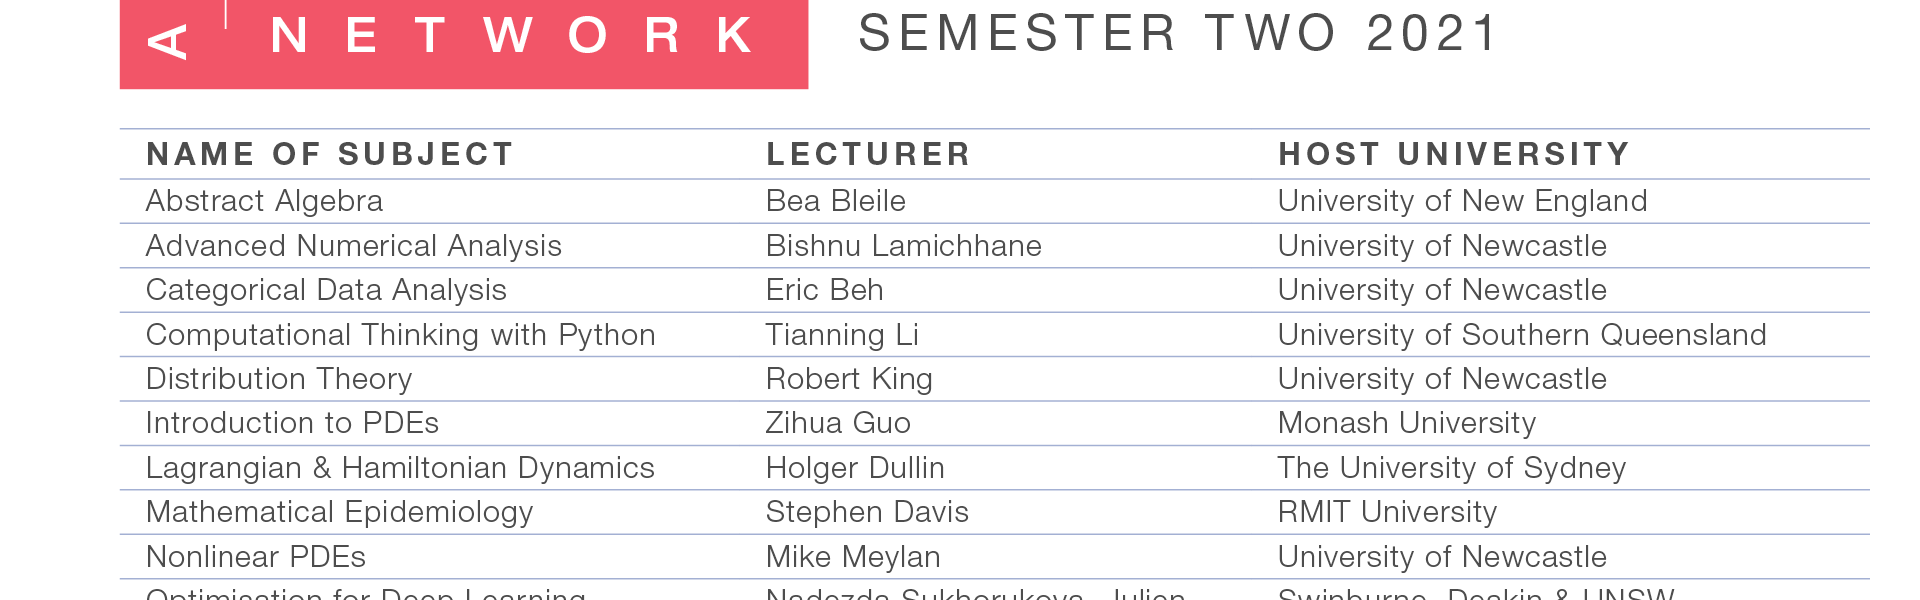Click University of Southern Queensland host
This screenshot has height=600, width=1920.
(x=1522, y=335)
